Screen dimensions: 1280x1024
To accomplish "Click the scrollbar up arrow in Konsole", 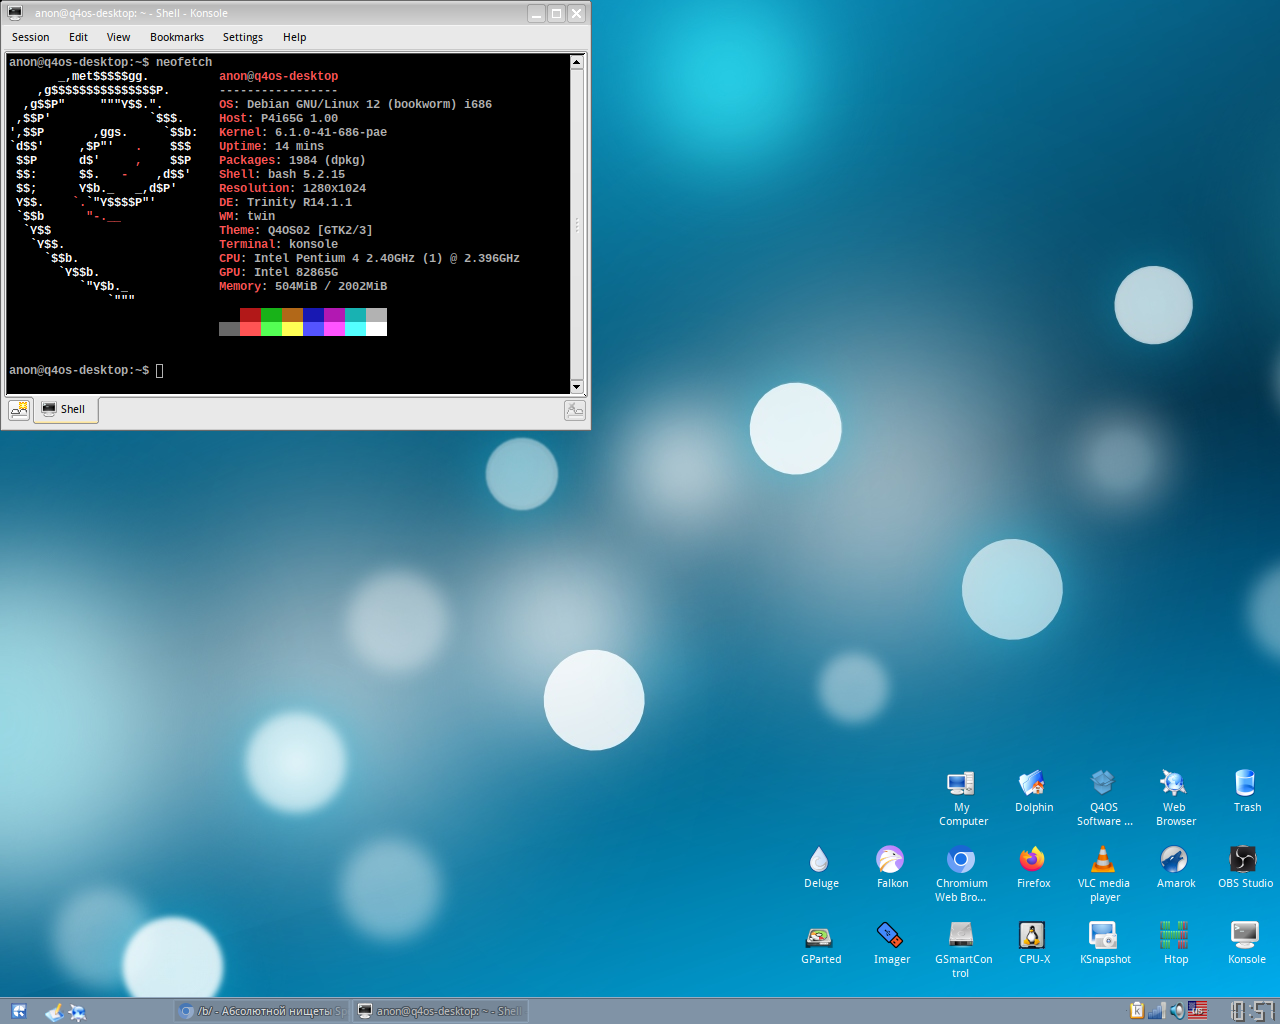I will (576, 62).
